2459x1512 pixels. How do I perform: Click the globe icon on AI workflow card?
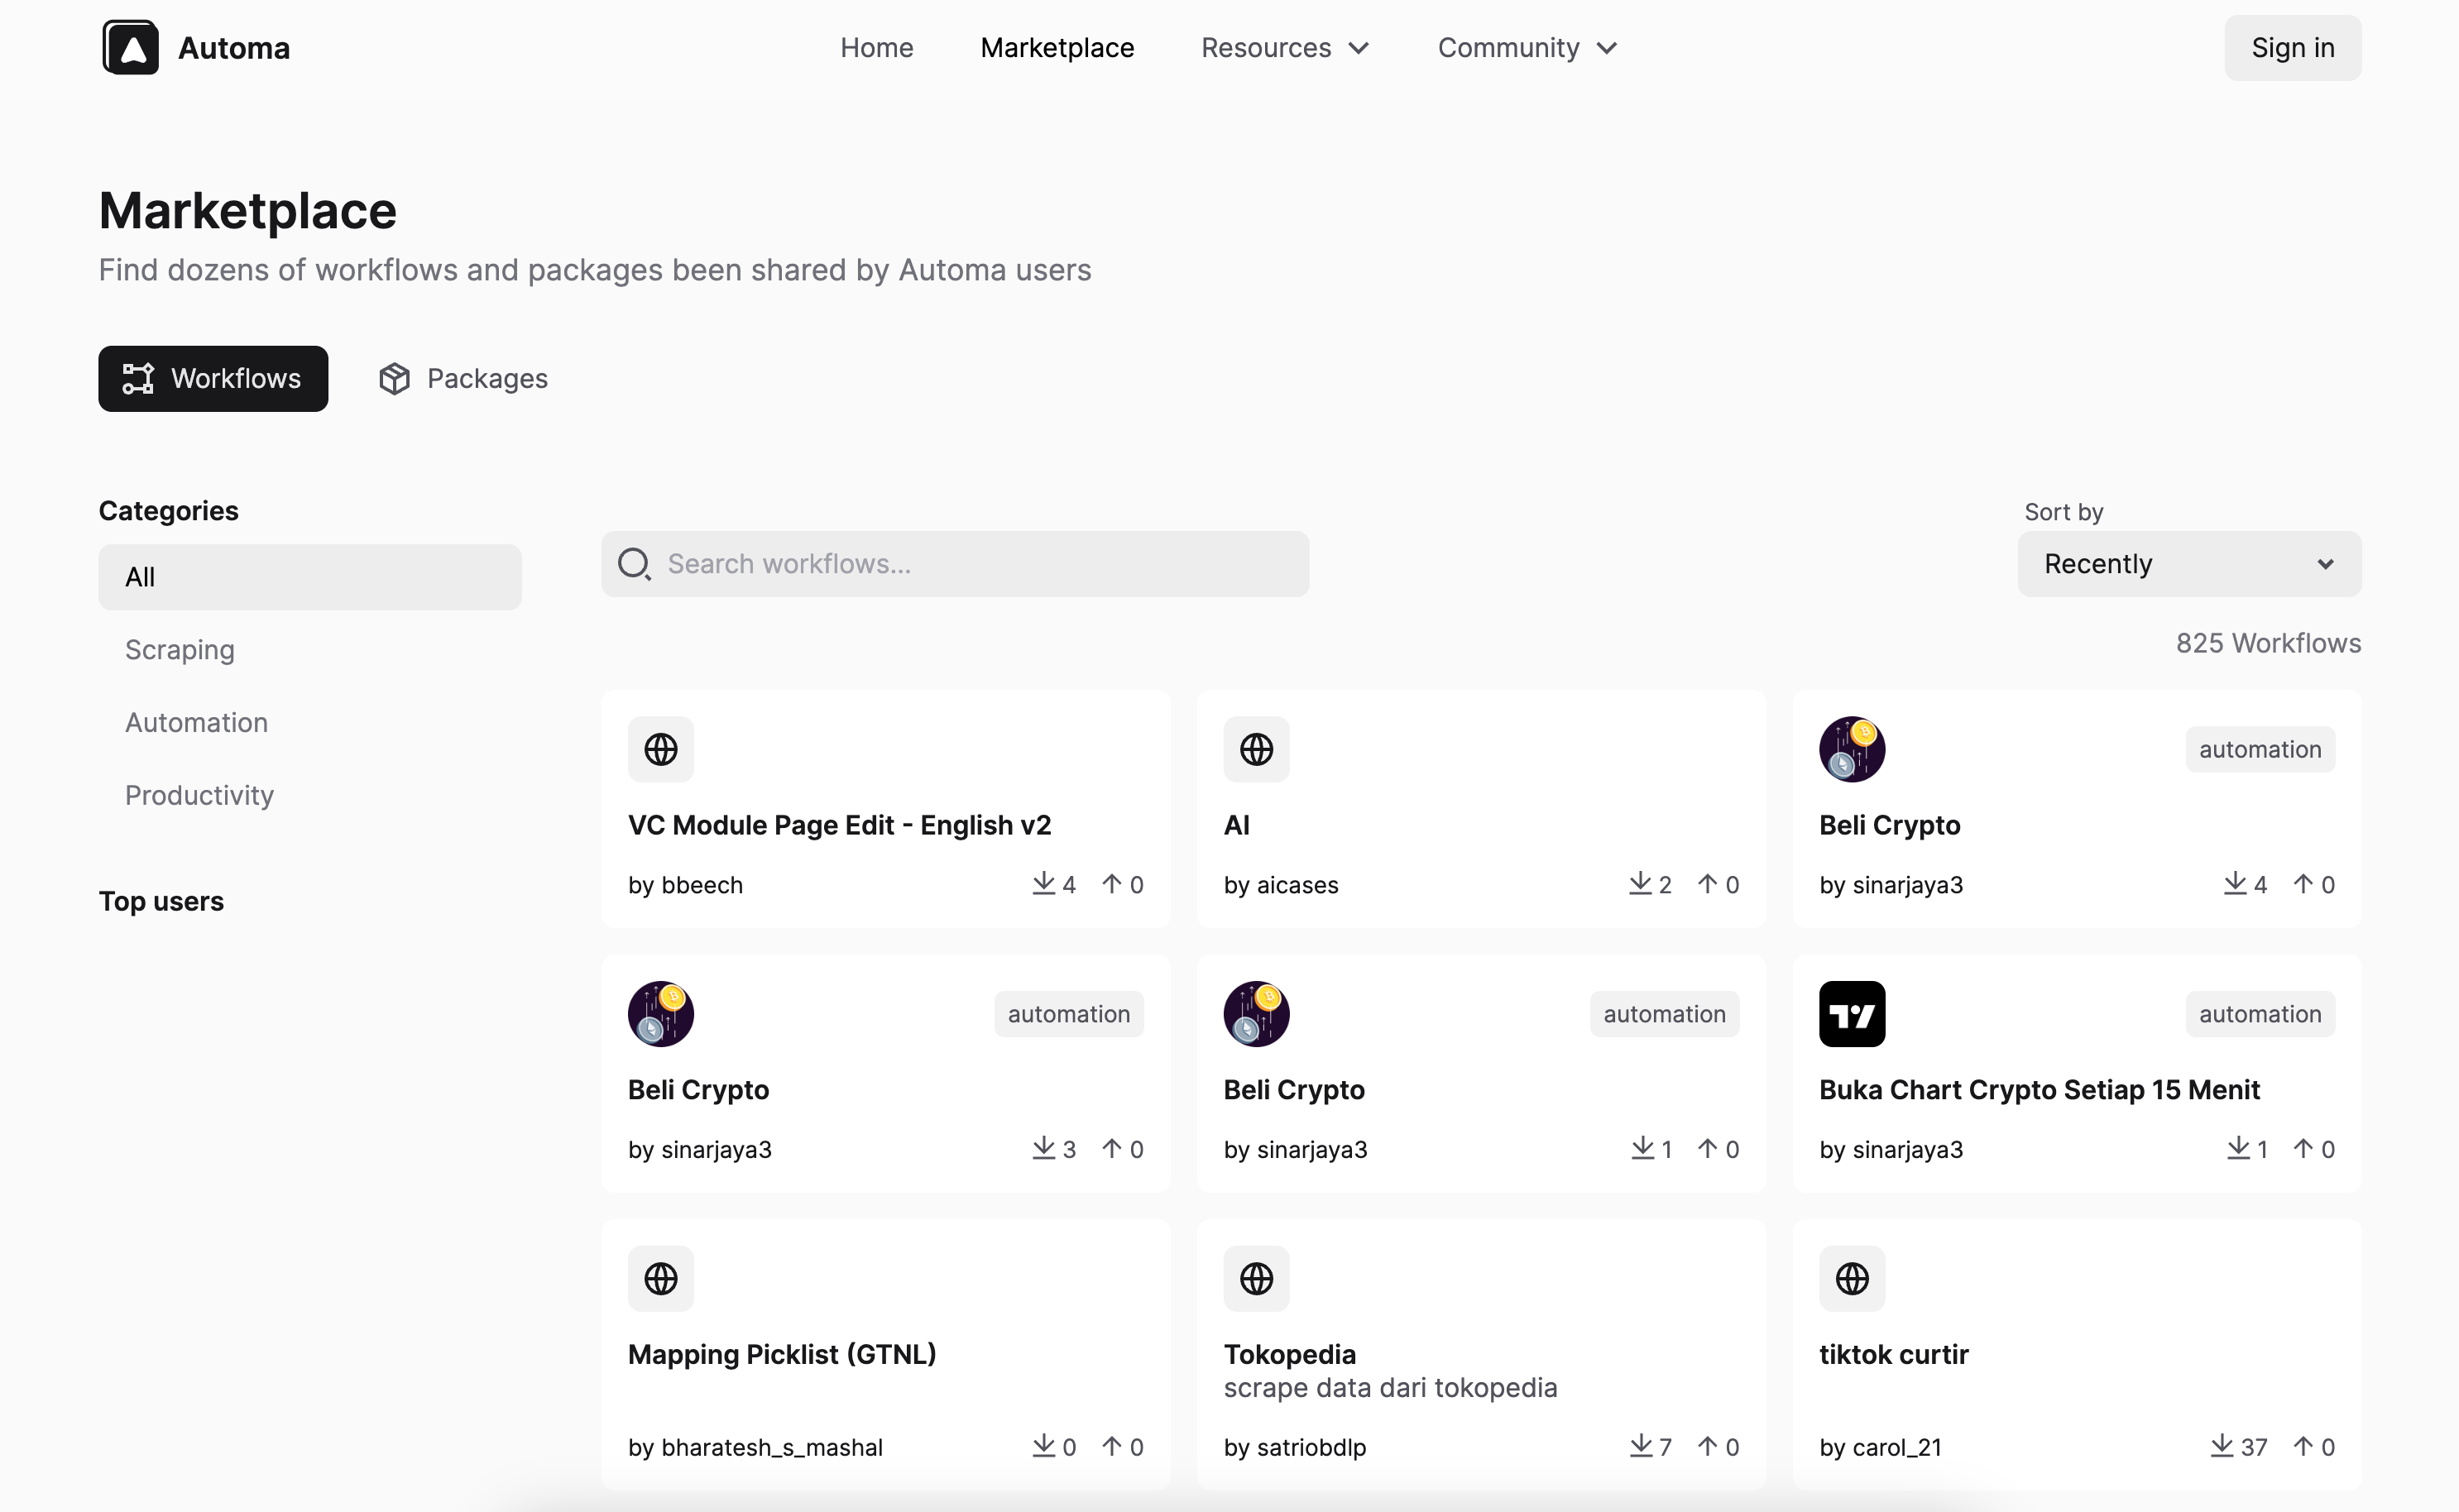[x=1256, y=749]
